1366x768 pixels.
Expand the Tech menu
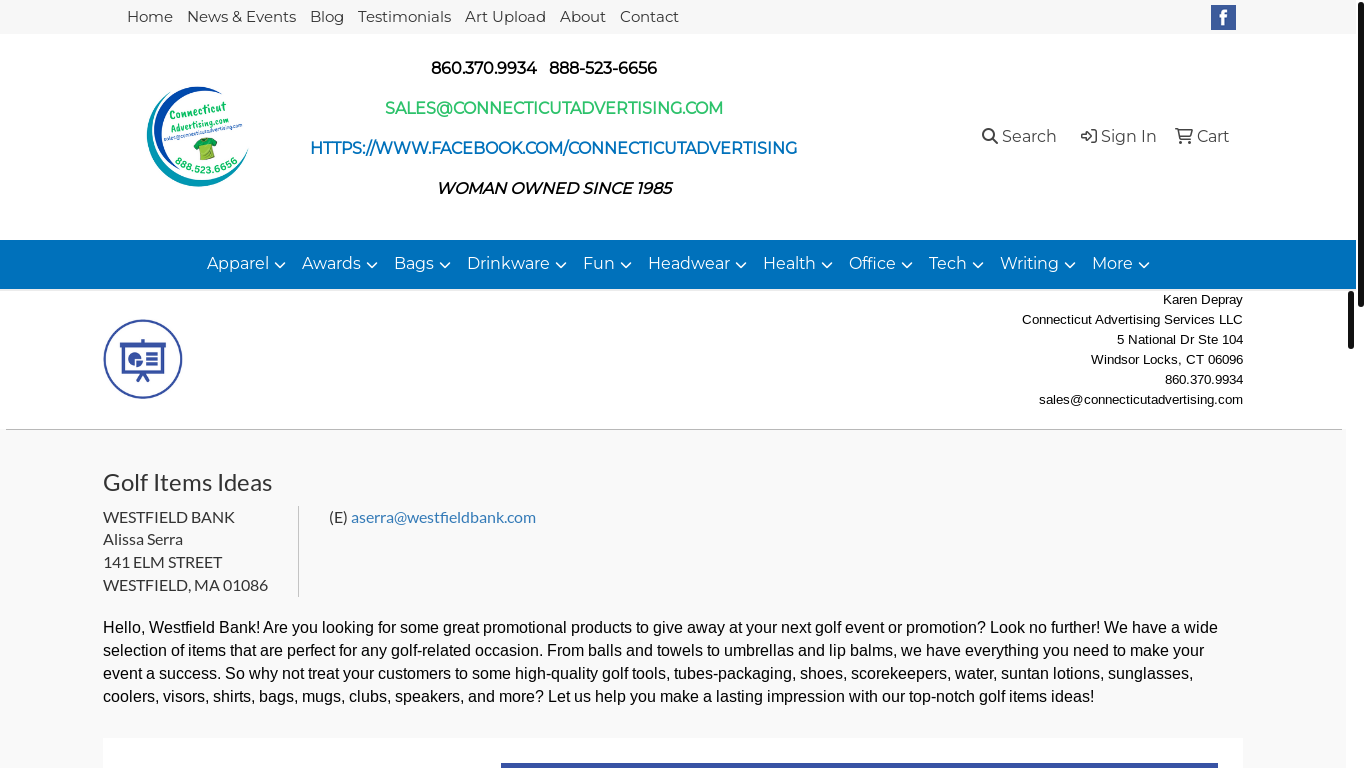pos(956,264)
